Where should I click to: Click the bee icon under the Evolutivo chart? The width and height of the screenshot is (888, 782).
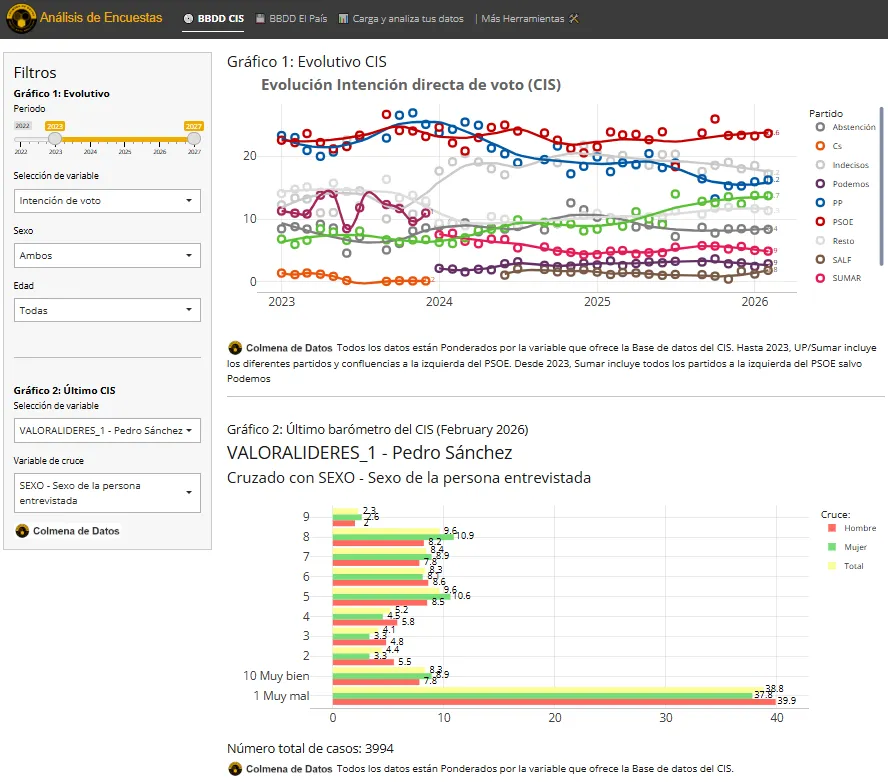point(235,348)
